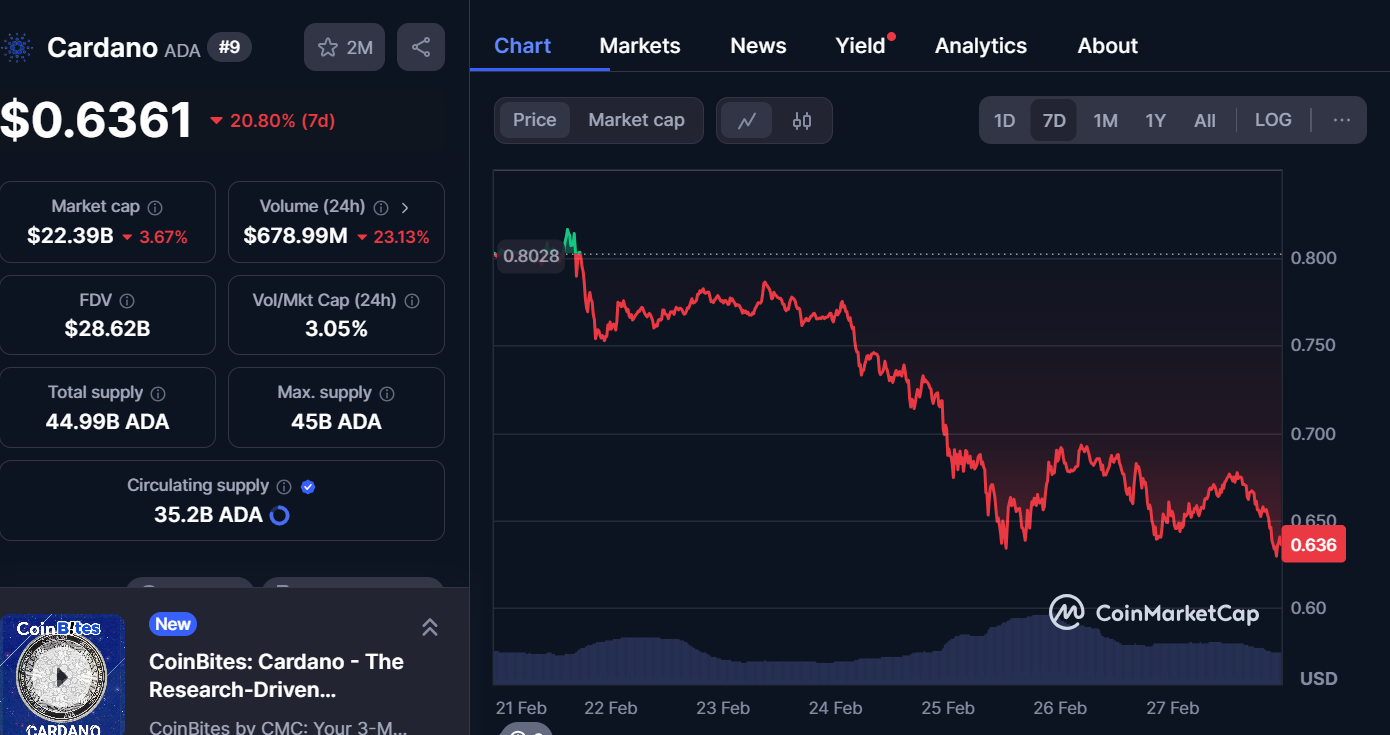The image size is (1390, 735).
Task: Click the 0.636 current price tag
Action: (1313, 545)
